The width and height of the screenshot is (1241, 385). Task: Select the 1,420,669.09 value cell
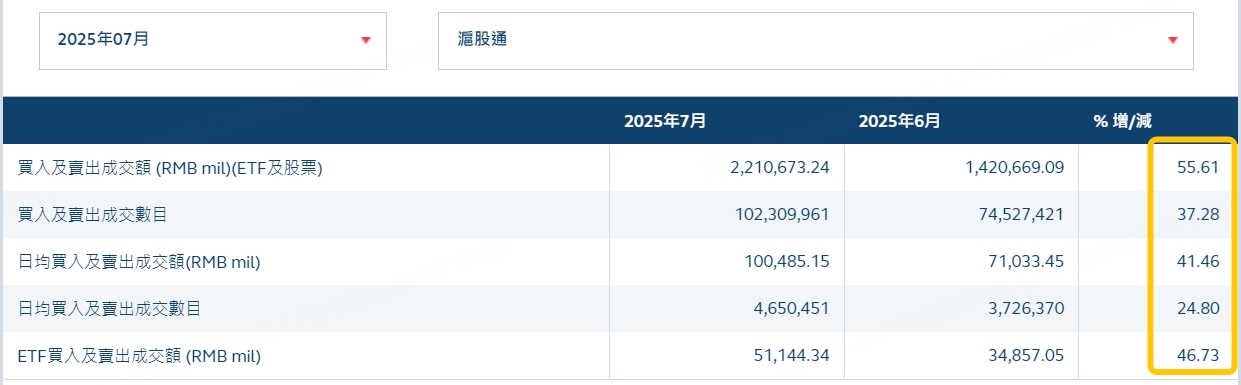[x=1014, y=168]
